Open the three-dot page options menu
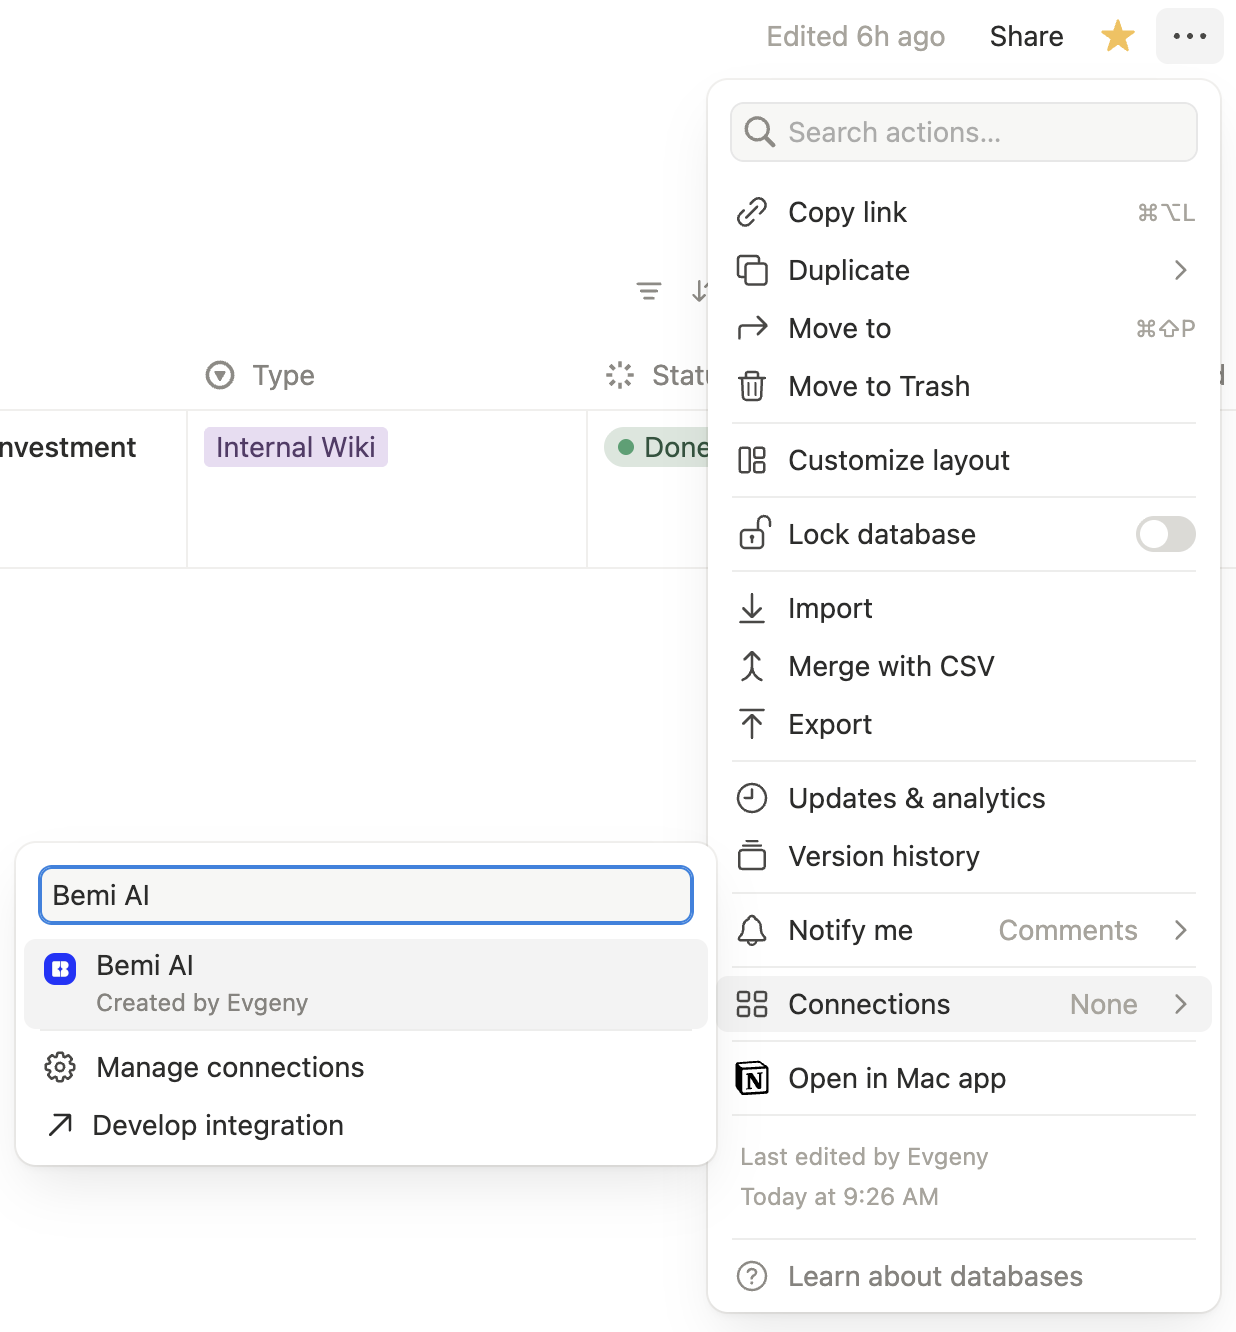The width and height of the screenshot is (1236, 1332). [1189, 37]
